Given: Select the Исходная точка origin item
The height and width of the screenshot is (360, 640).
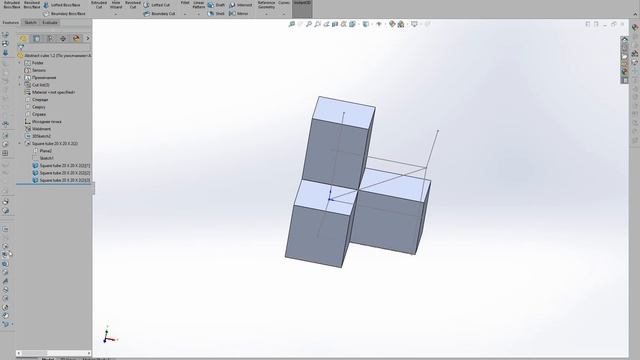Looking at the screenshot, I should pyautogui.click(x=47, y=122).
